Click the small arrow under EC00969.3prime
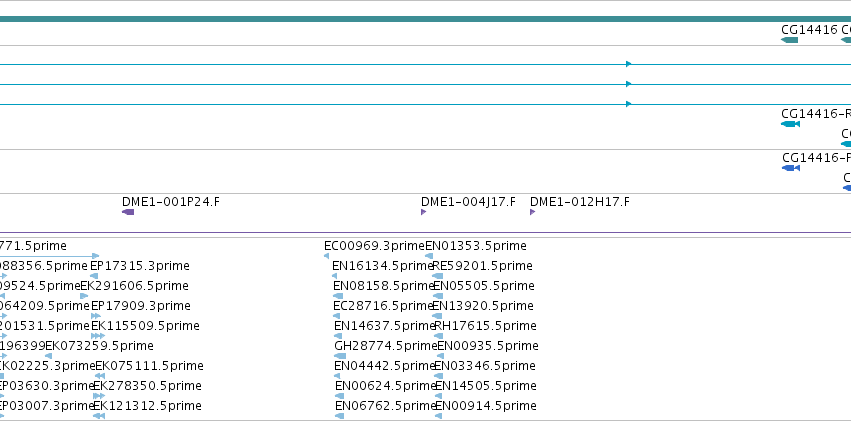The height and width of the screenshot is (421, 851). click(326, 256)
